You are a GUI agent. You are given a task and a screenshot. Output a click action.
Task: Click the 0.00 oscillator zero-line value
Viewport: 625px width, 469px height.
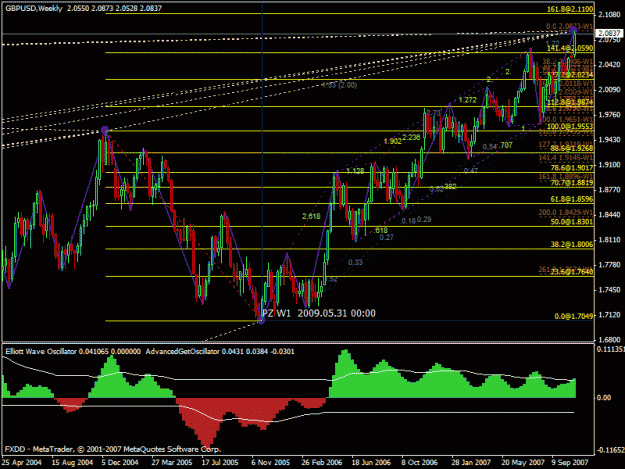(604, 398)
